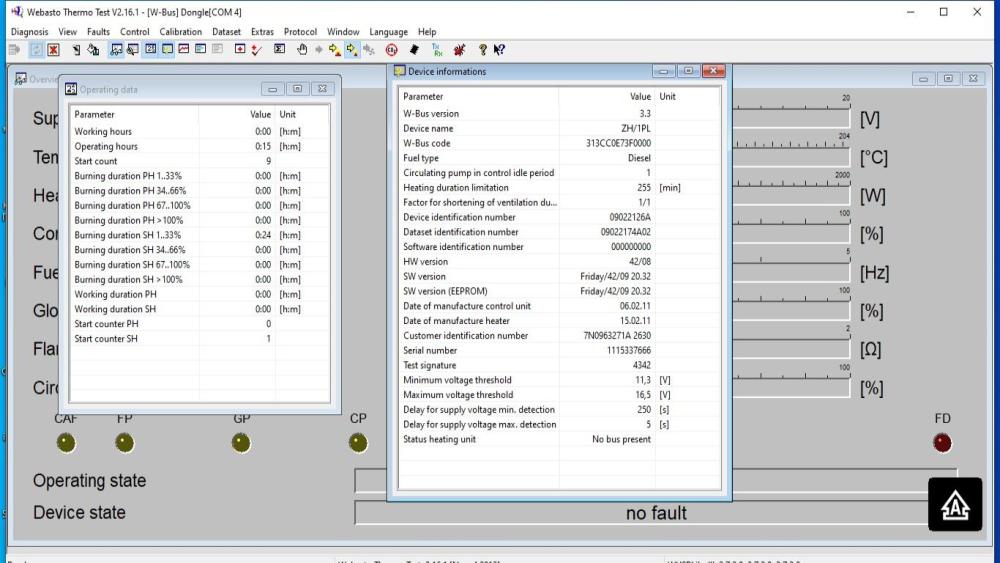Click the FP status indicator lamp

tap(124, 442)
